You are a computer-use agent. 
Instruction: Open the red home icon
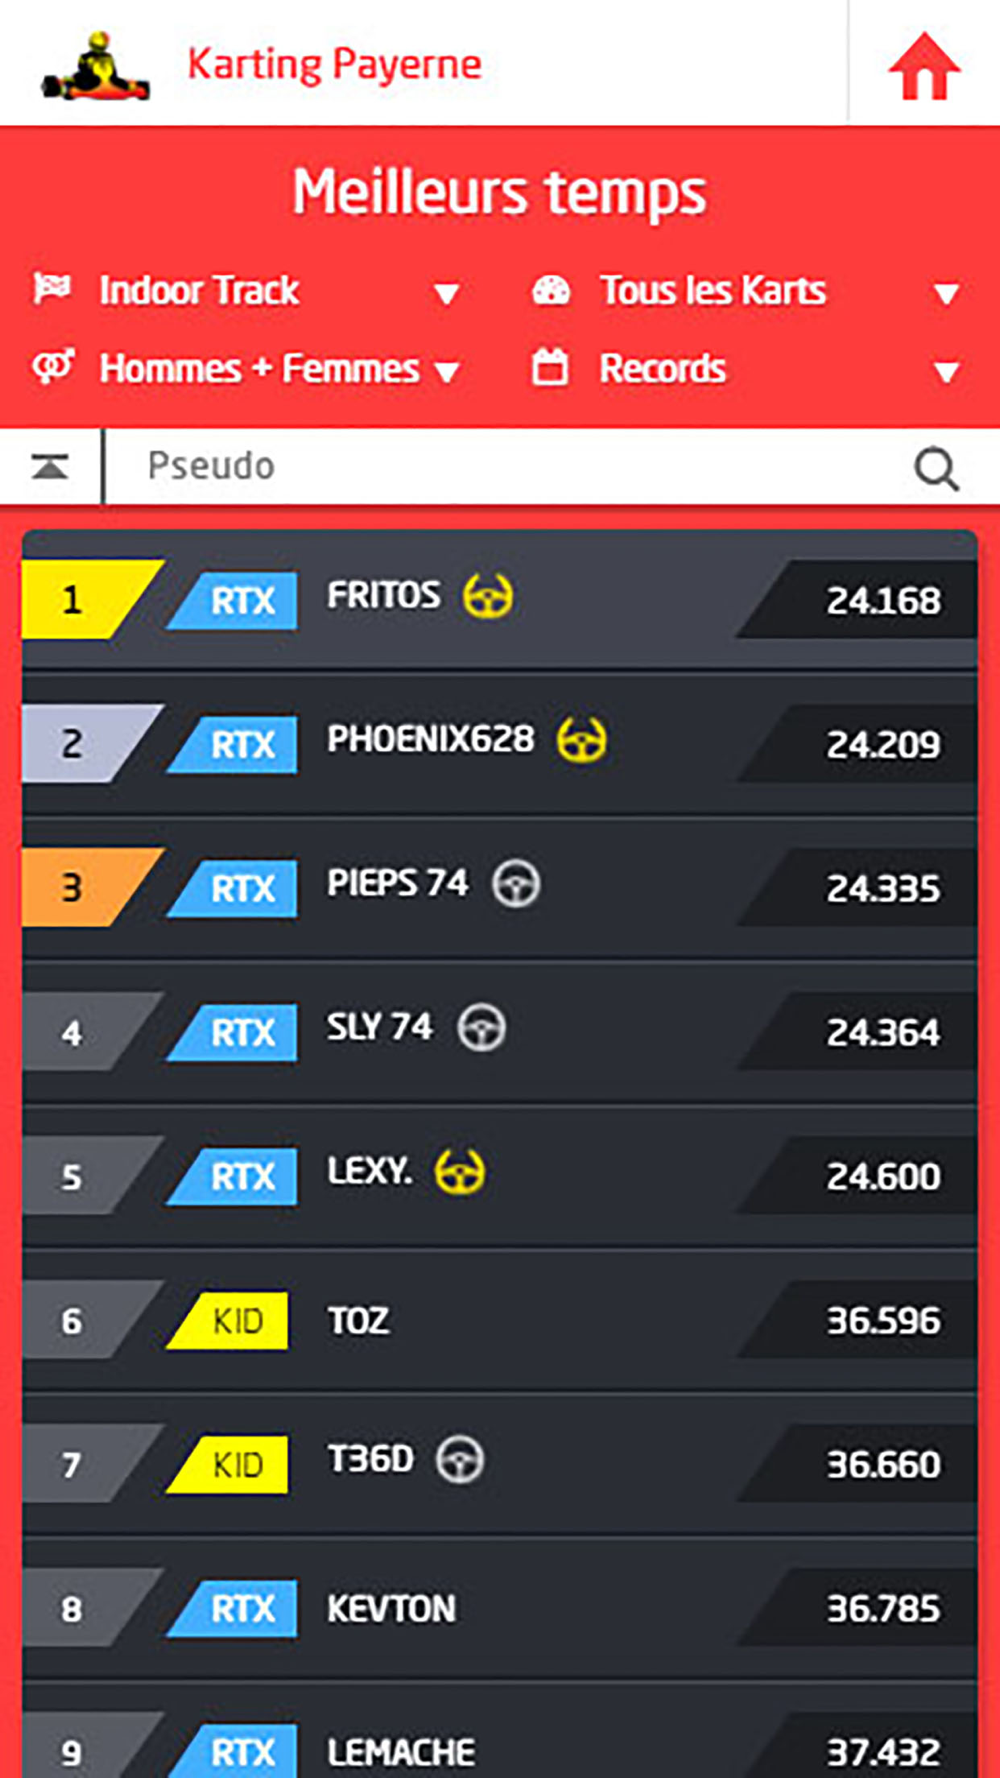pyautogui.click(x=924, y=67)
